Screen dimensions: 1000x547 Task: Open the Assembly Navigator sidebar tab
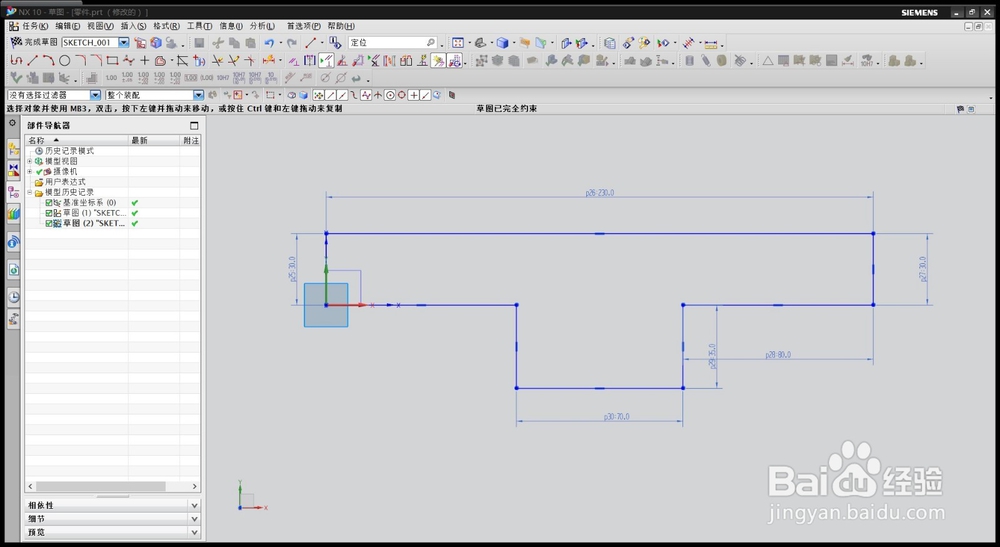click(13, 149)
